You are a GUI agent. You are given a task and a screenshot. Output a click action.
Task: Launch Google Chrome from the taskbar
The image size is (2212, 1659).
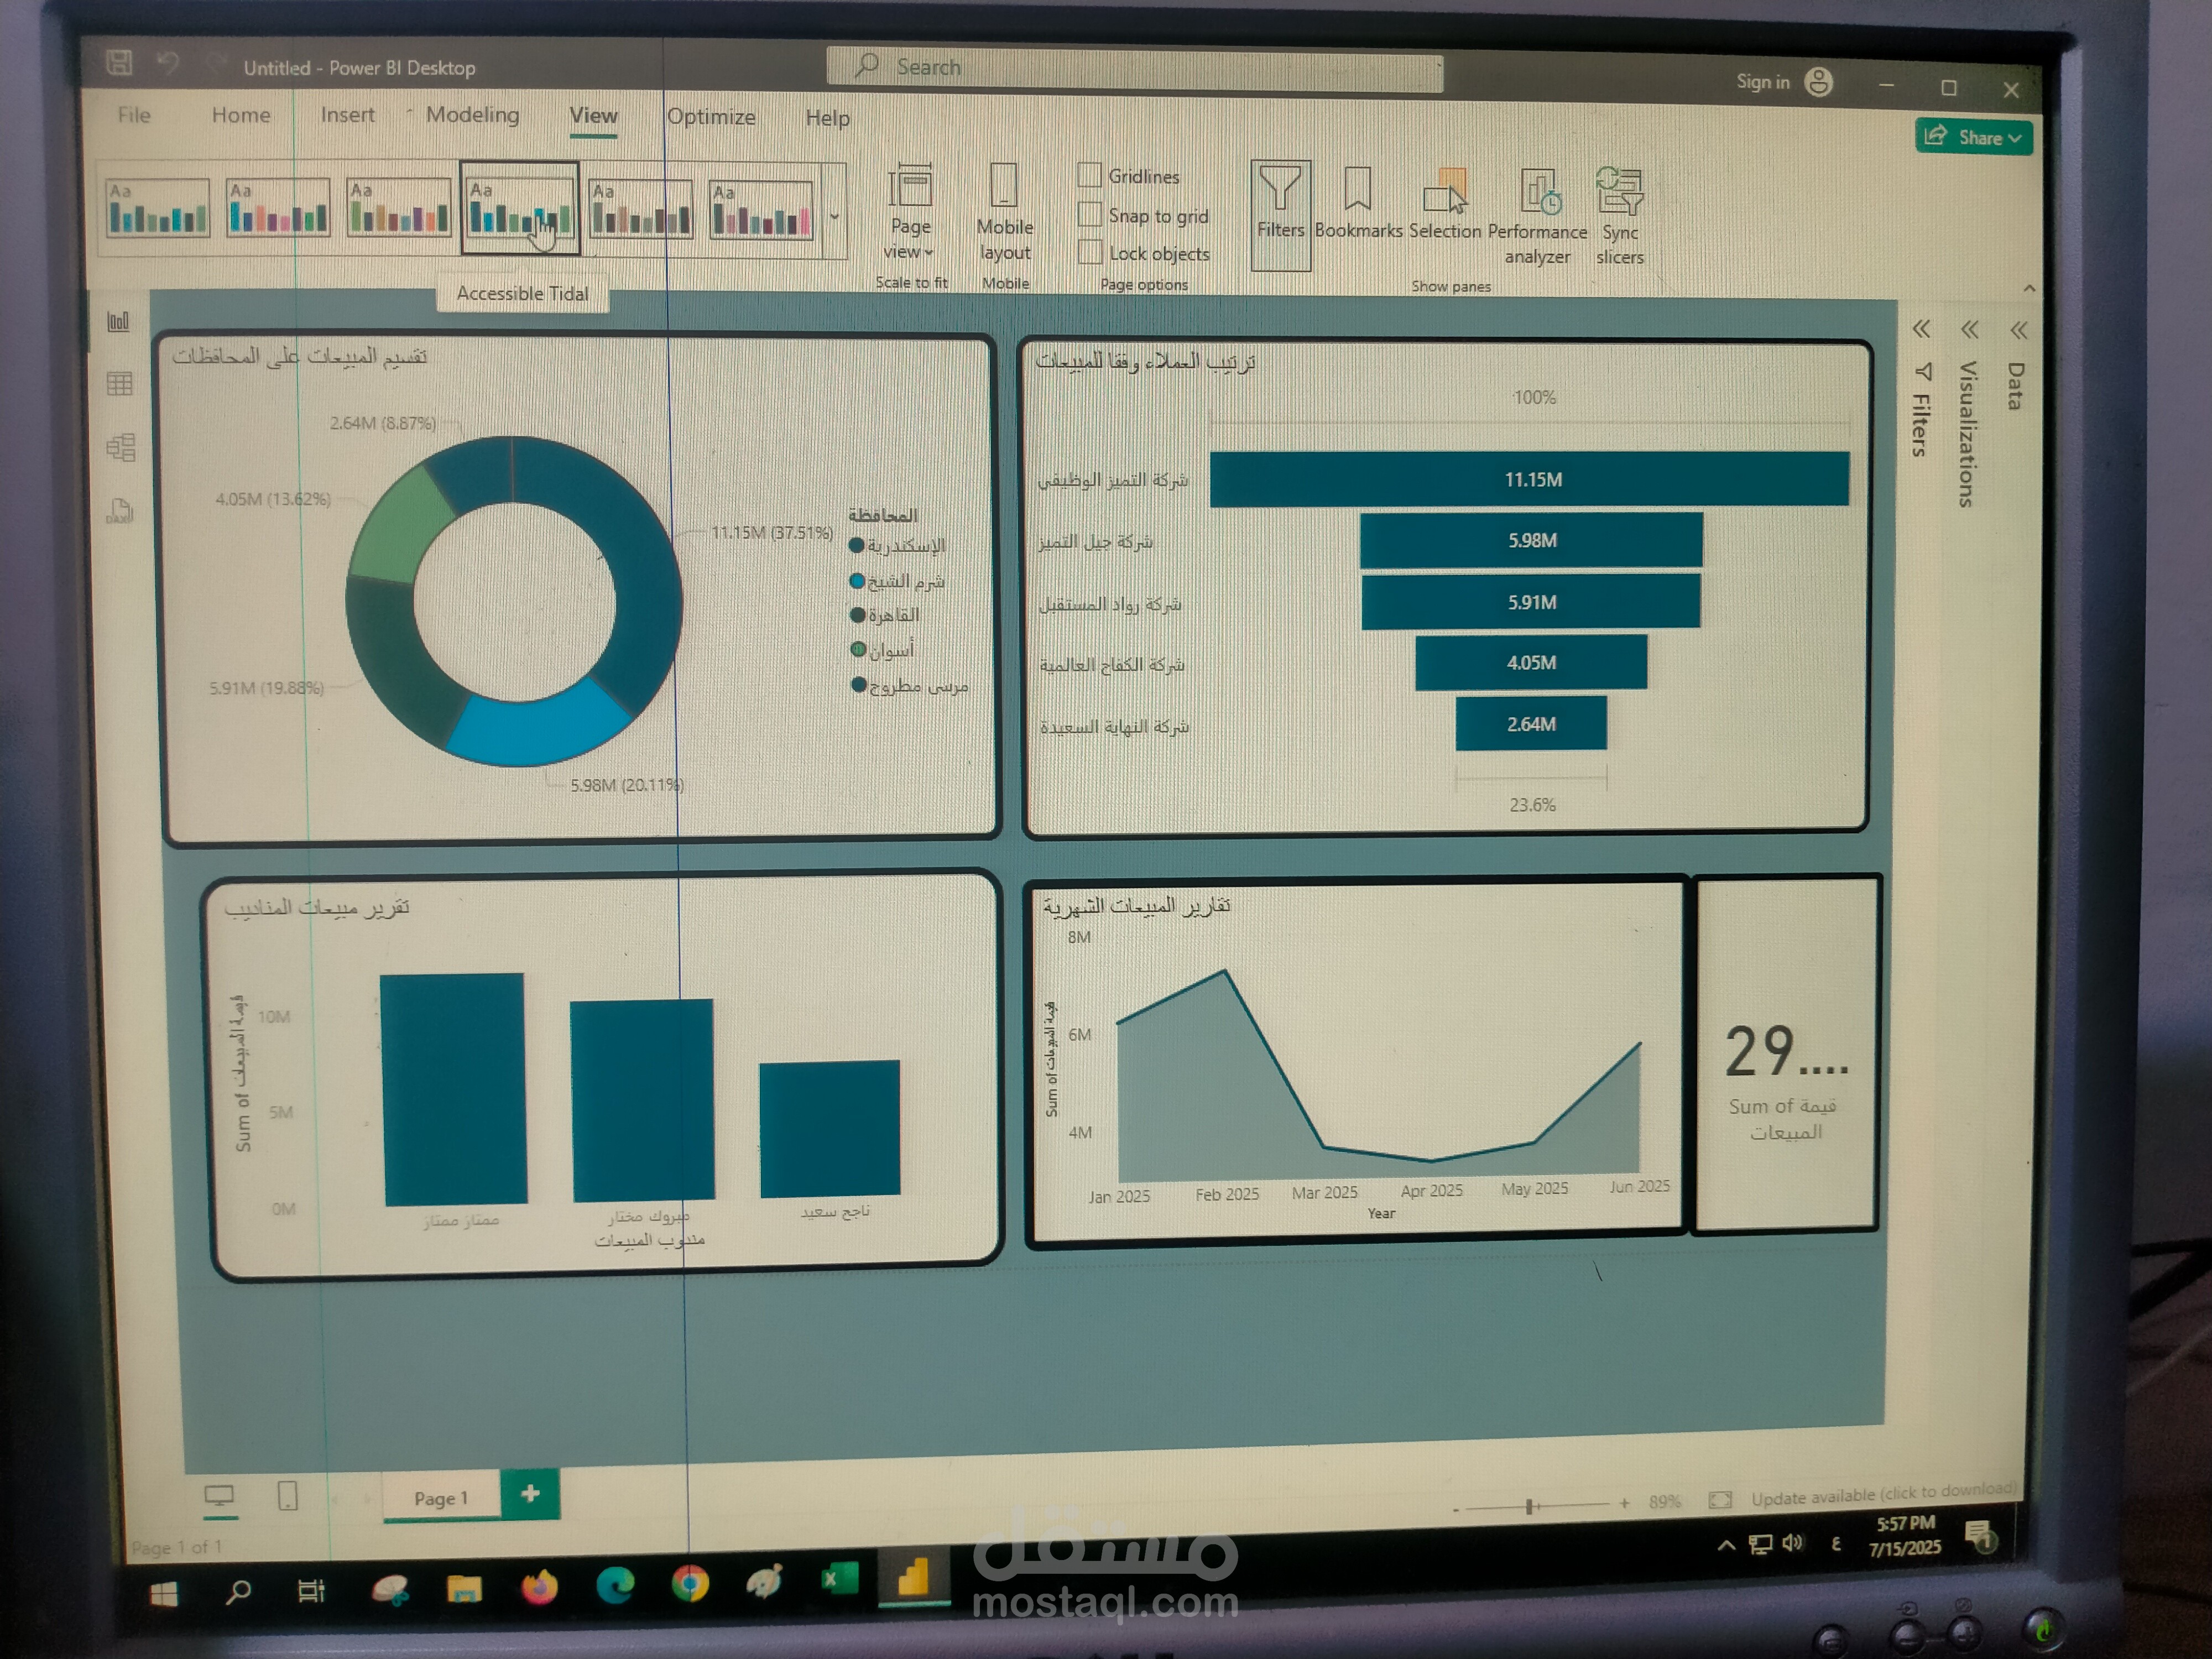tap(690, 1584)
